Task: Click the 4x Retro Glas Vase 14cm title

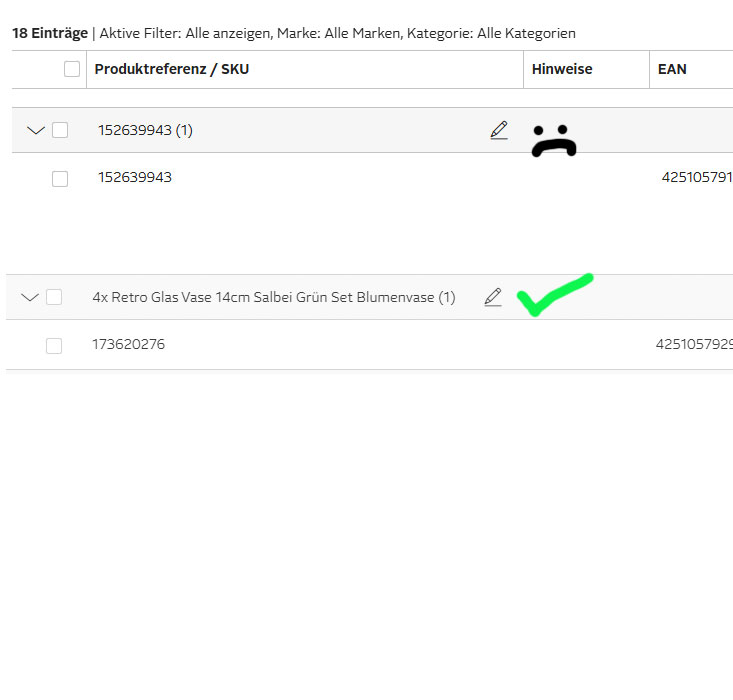Action: 273,297
